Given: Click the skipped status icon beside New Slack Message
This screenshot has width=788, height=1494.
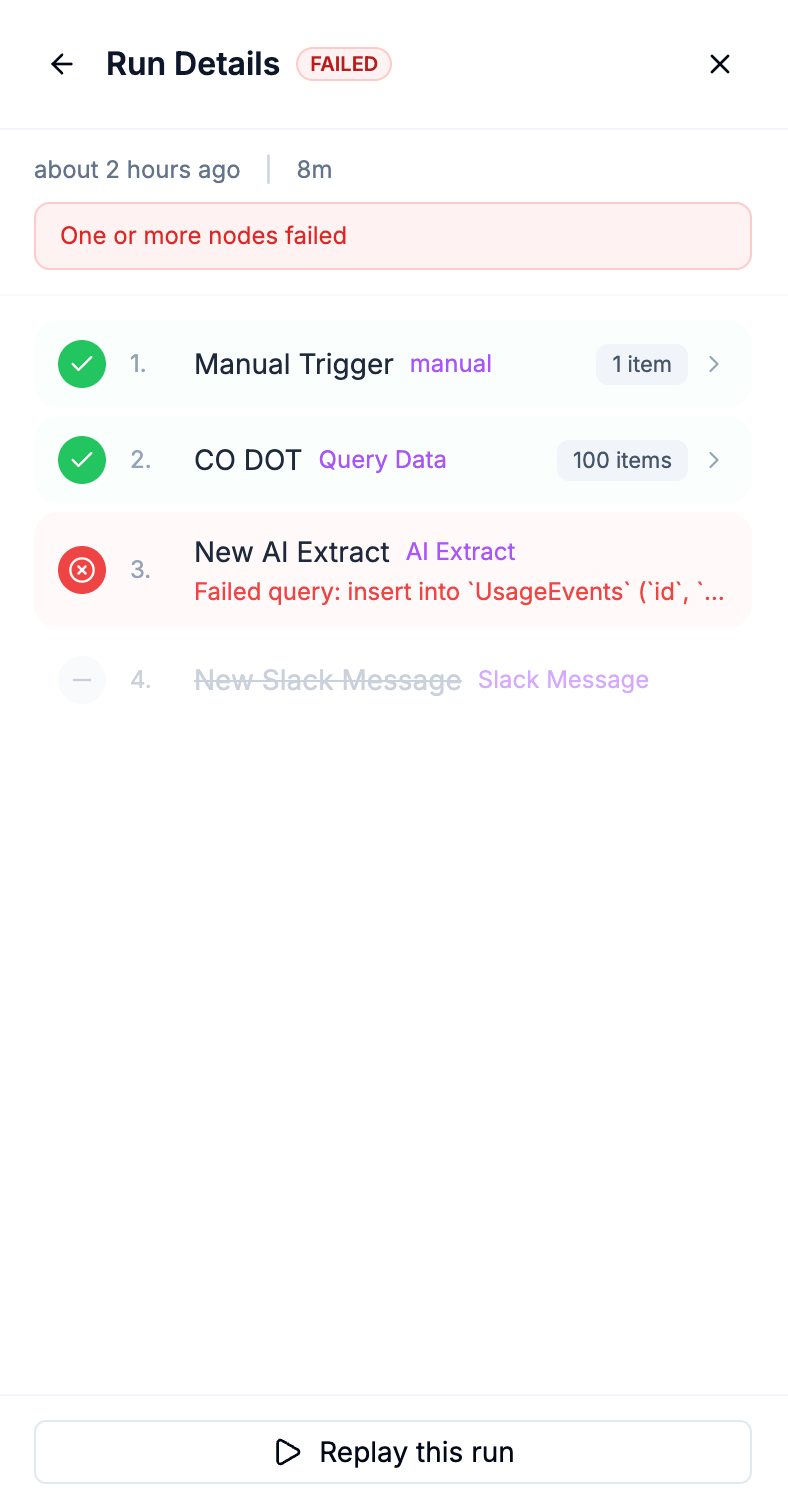Looking at the screenshot, I should (81, 680).
